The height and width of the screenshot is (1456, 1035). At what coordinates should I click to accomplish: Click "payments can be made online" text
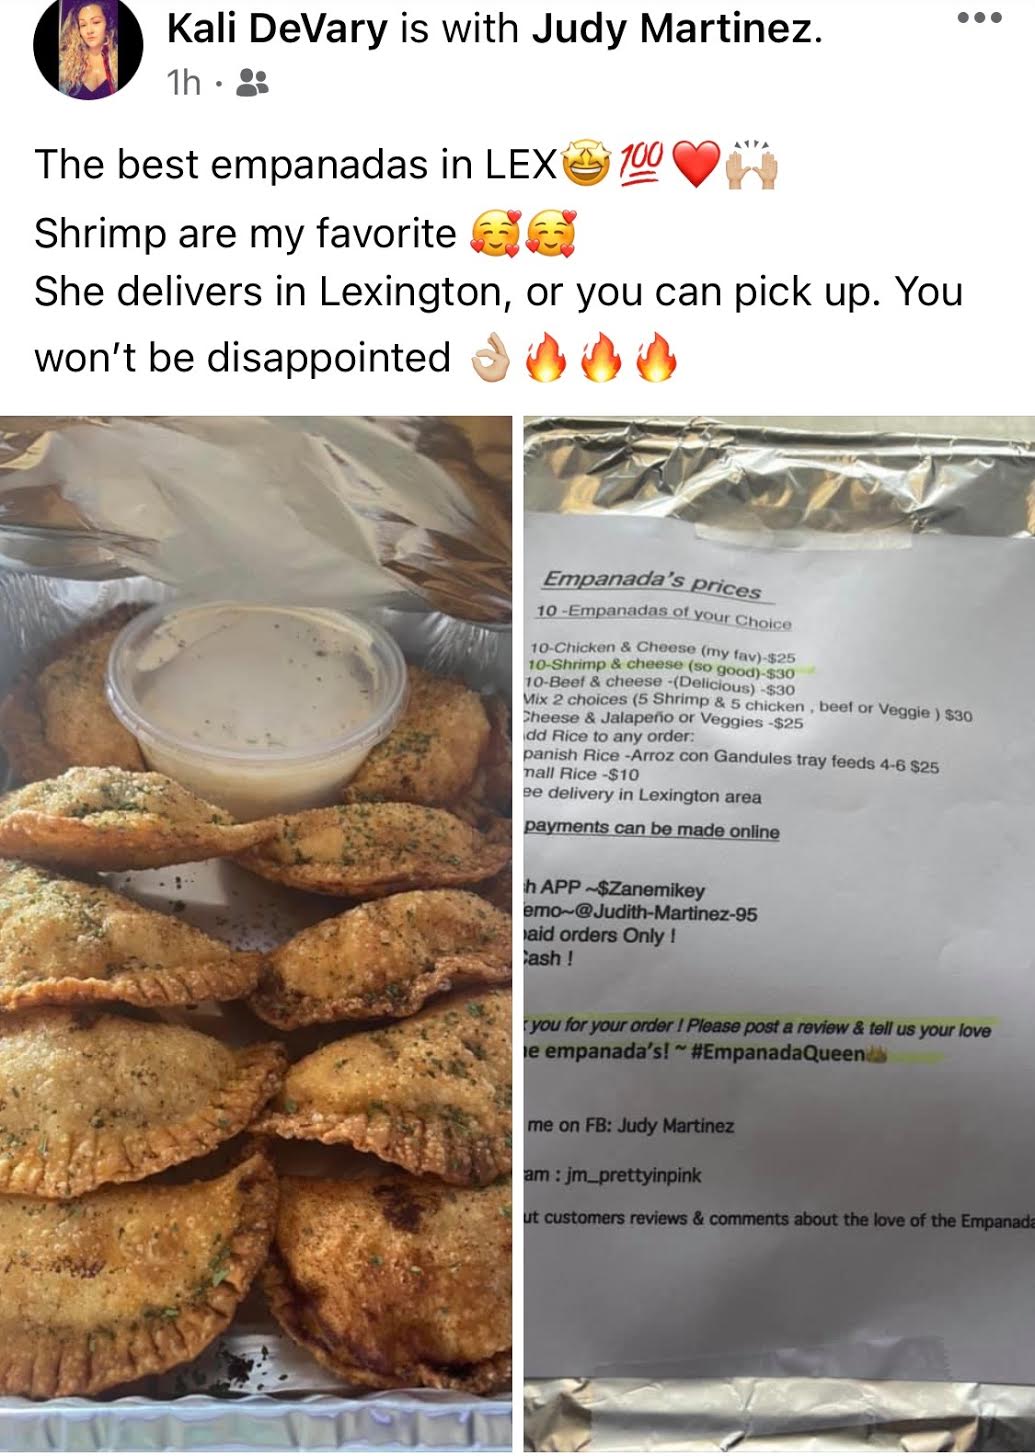652,829
